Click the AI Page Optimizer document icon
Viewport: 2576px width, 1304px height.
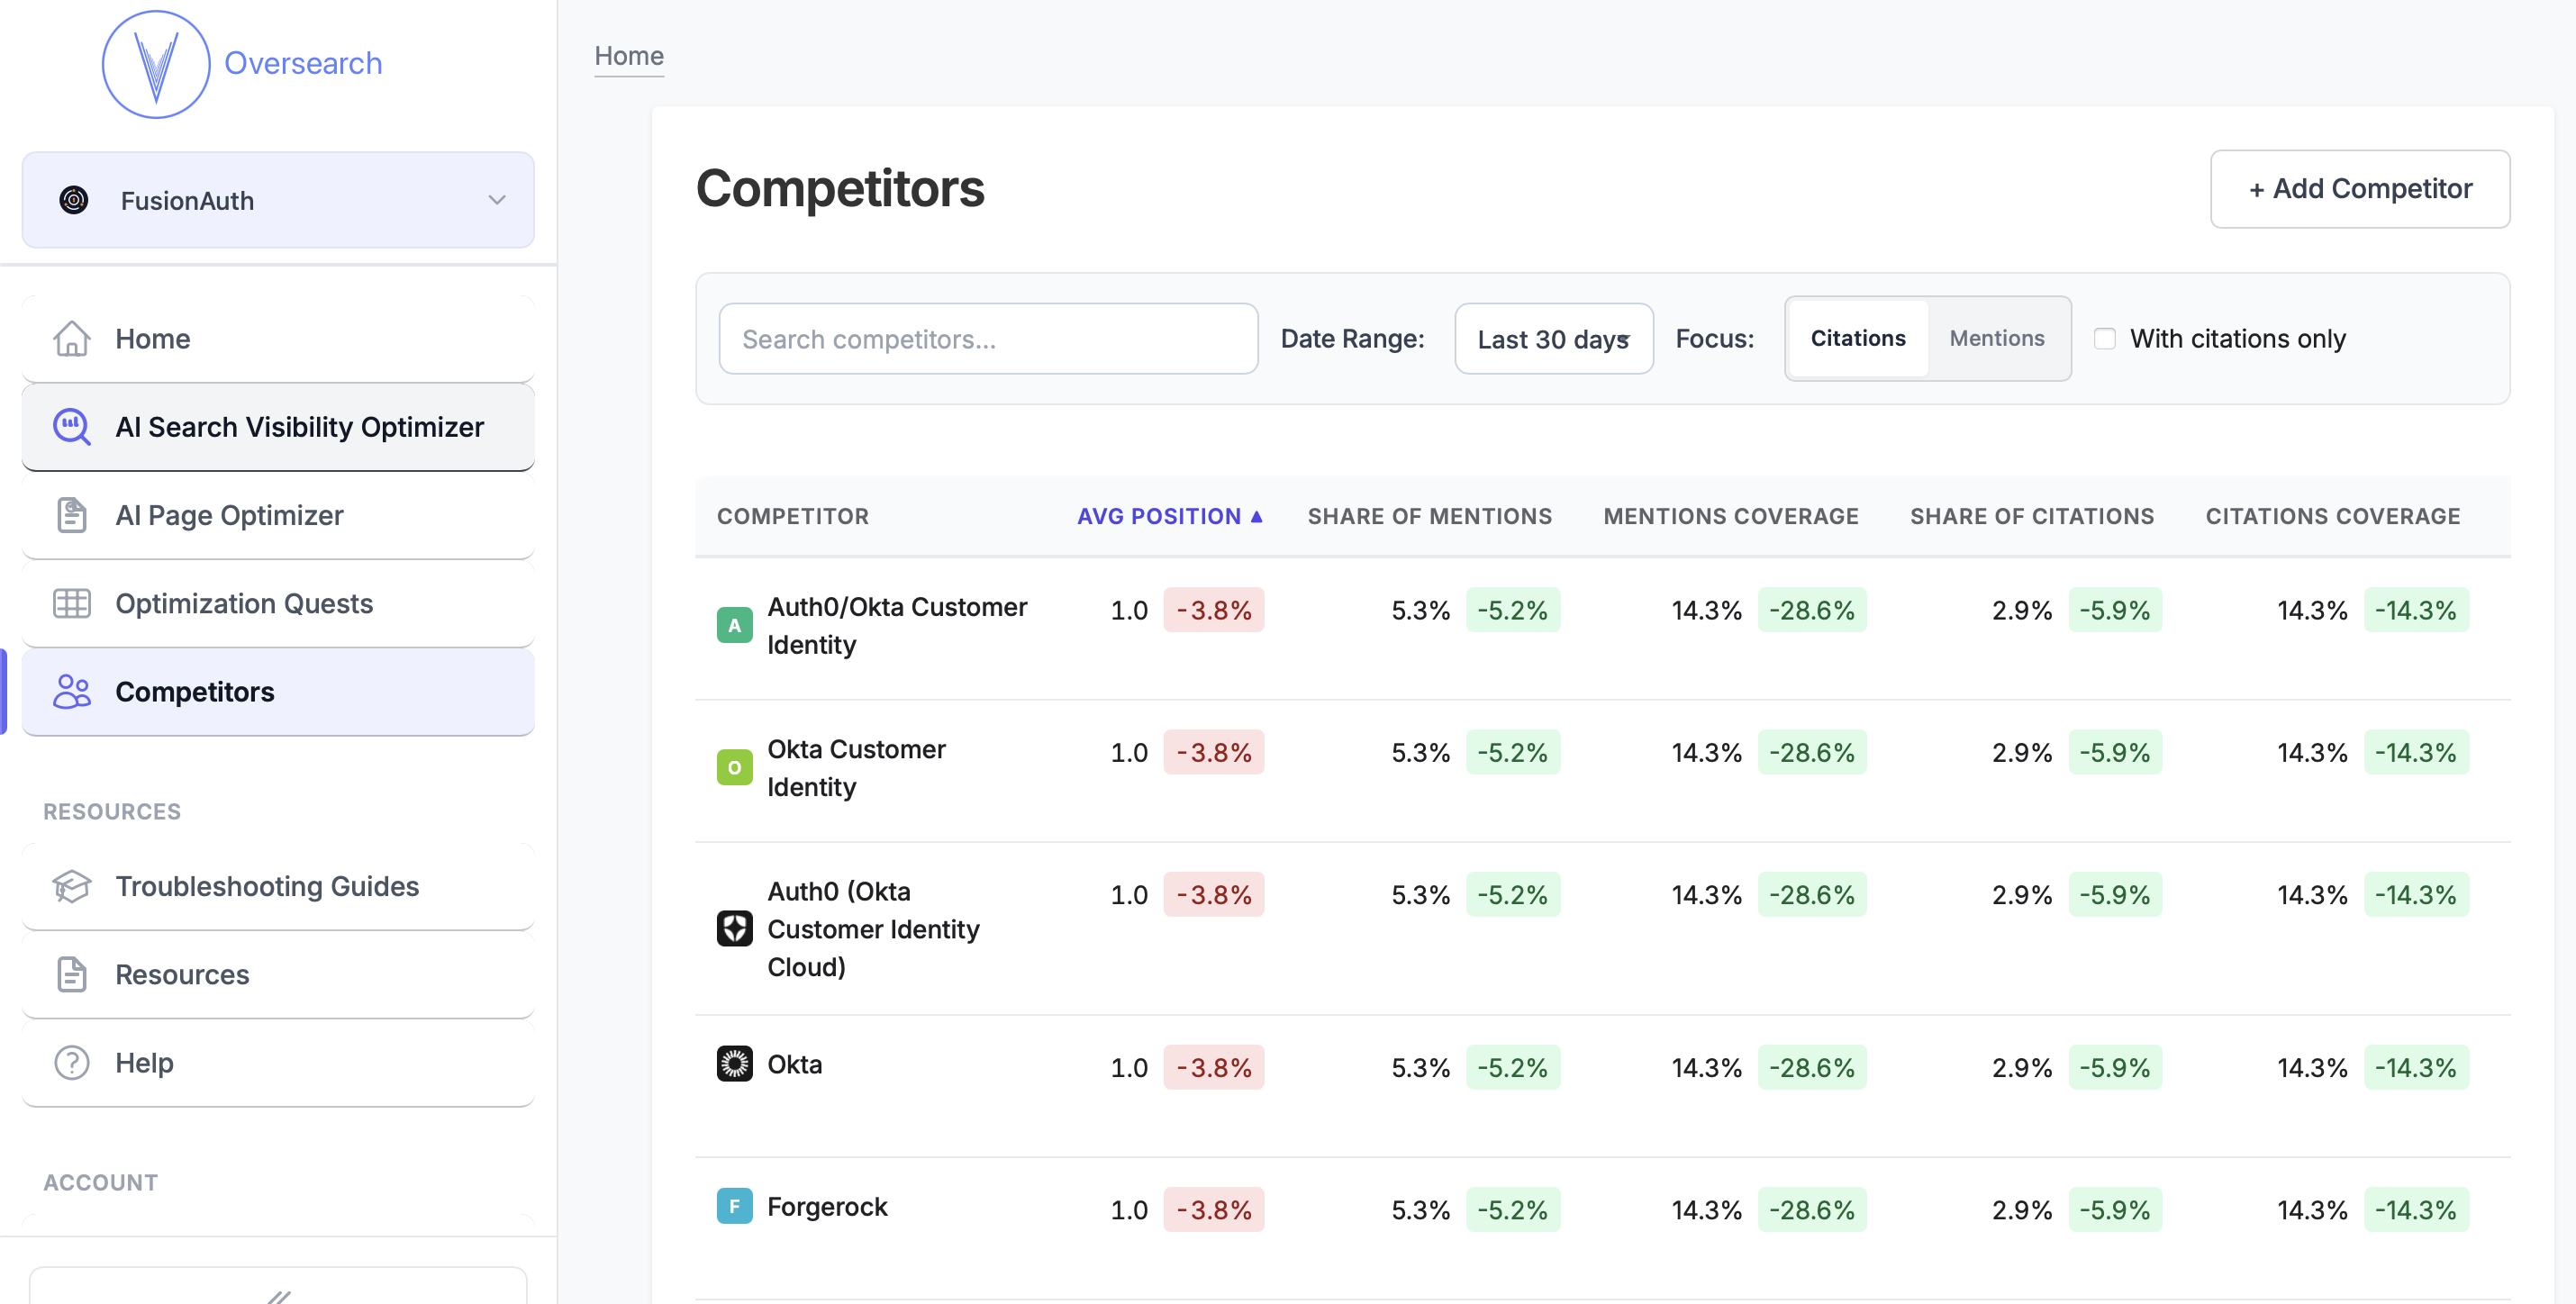coord(72,515)
